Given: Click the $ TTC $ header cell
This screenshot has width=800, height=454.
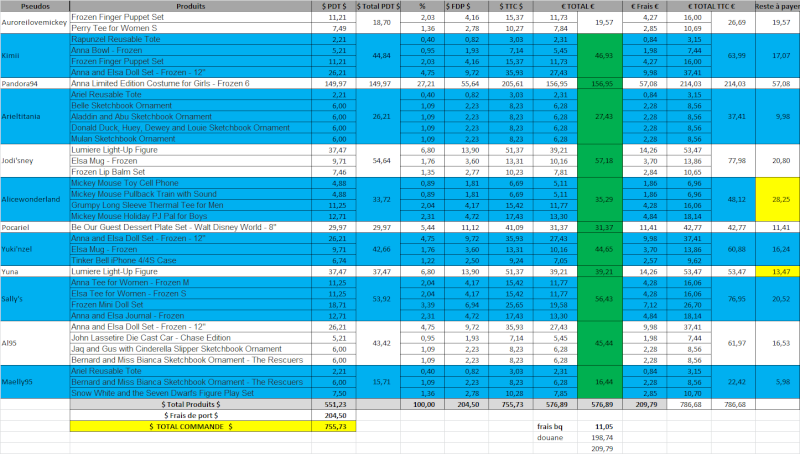Looking at the screenshot, I should pos(511,6).
